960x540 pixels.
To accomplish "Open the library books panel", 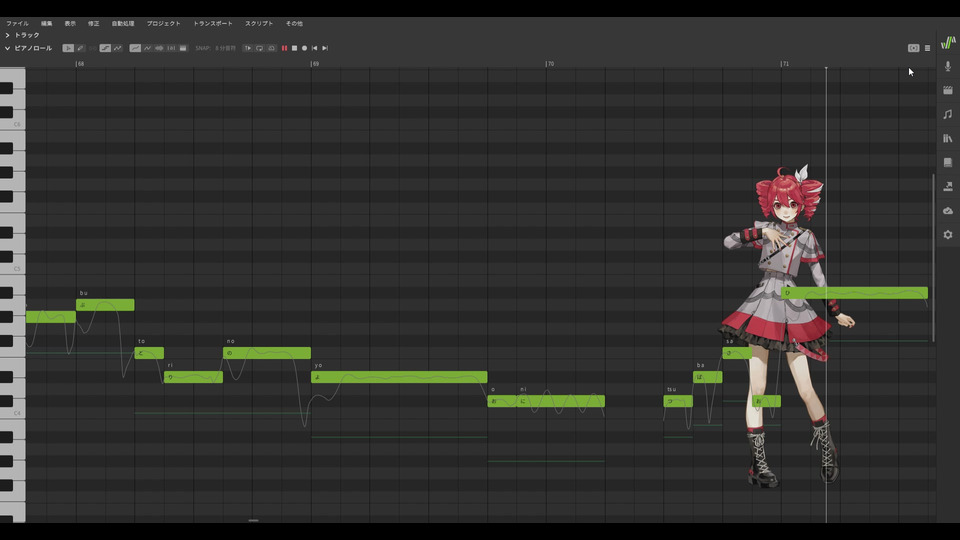I will click(x=948, y=138).
